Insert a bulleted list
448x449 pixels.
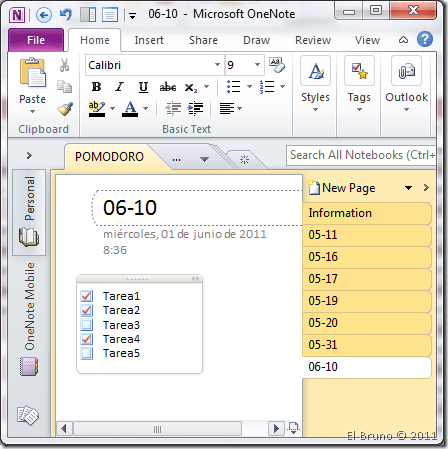(x=234, y=87)
